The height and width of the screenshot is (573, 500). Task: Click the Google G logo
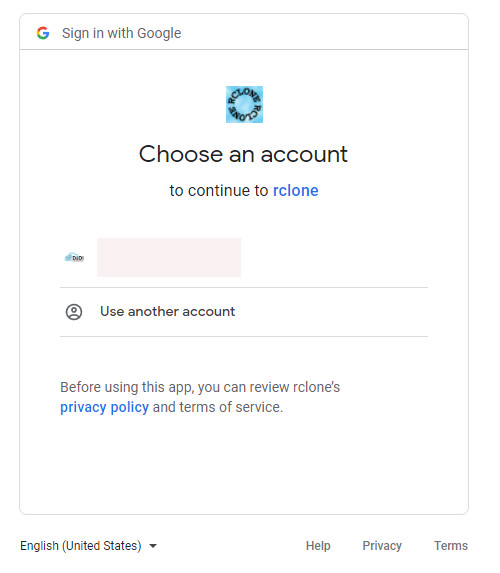pos(43,33)
